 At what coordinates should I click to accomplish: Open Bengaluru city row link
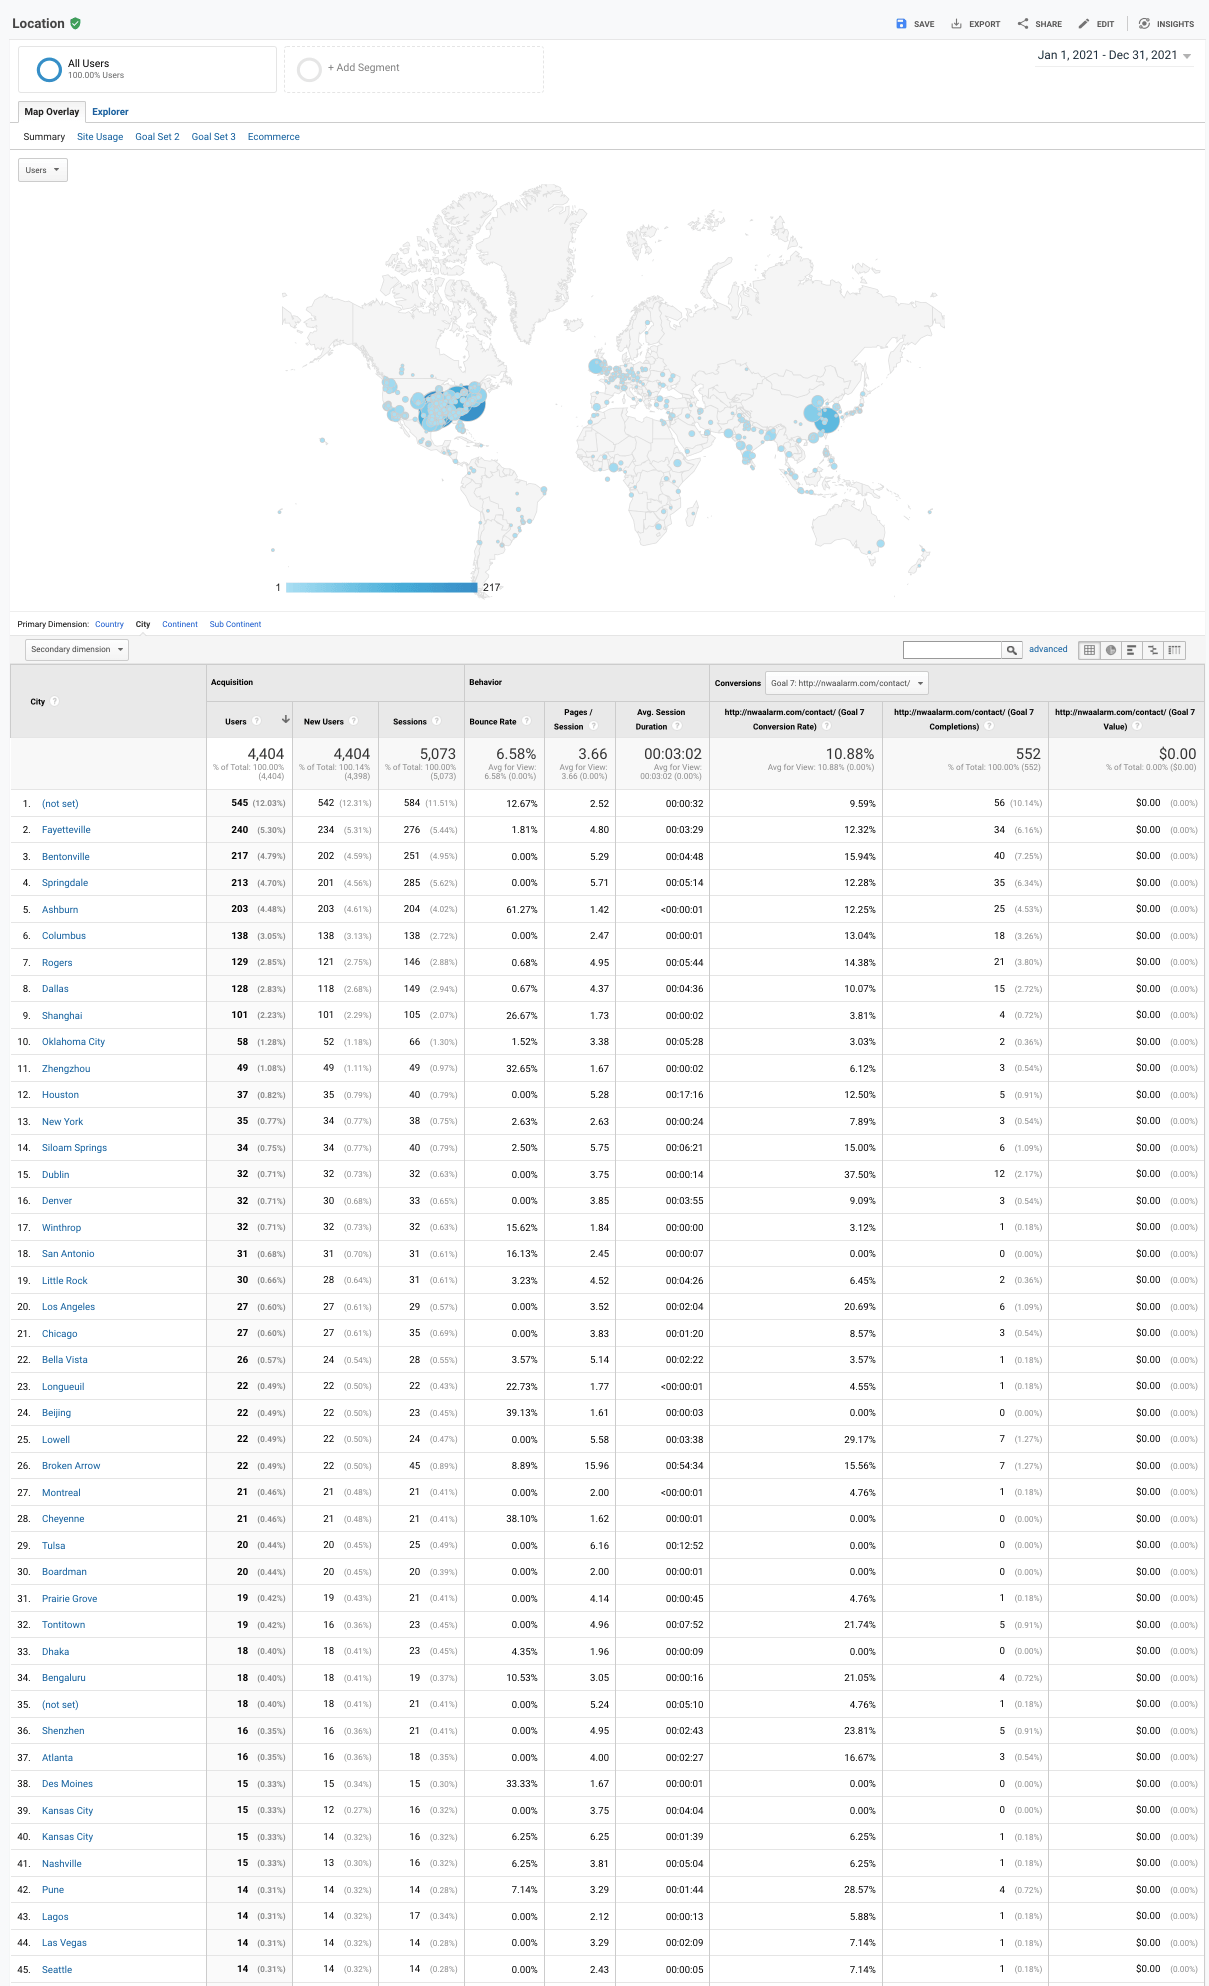[64, 1678]
